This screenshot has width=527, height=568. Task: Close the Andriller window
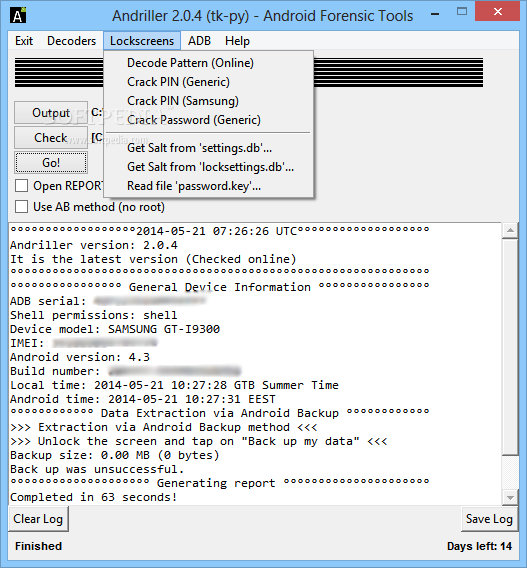click(497, 12)
